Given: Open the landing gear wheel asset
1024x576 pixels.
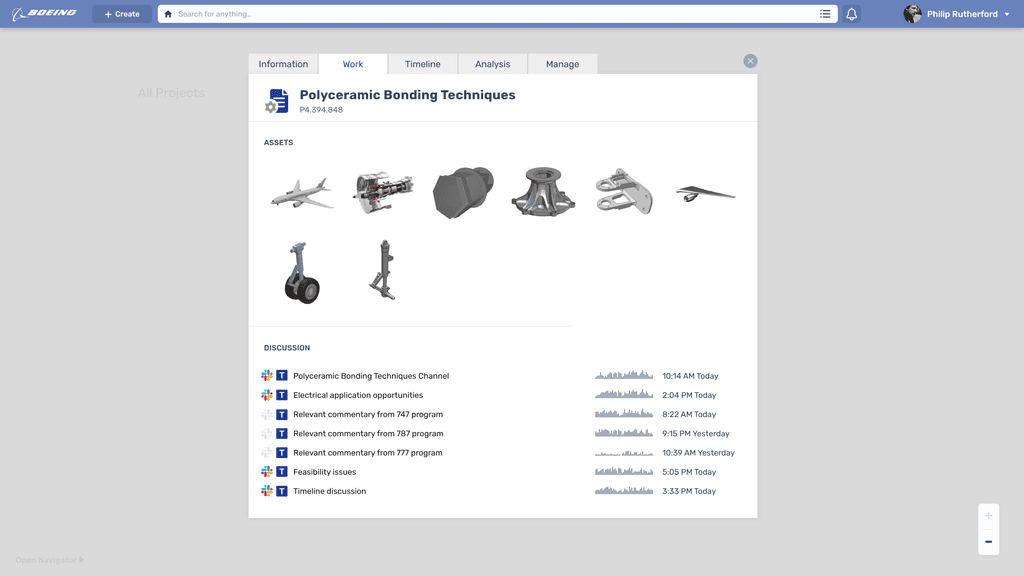Looking at the screenshot, I should point(301,272).
